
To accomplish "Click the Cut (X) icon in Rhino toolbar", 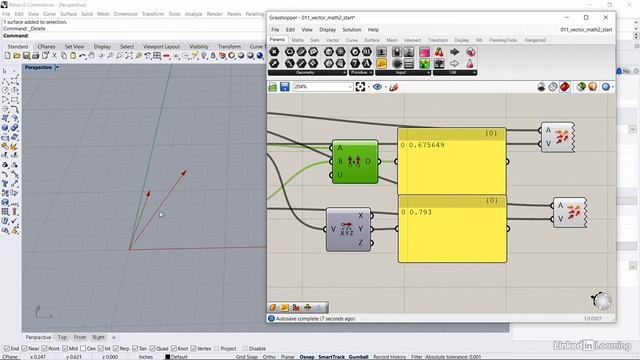I will [54, 56].
